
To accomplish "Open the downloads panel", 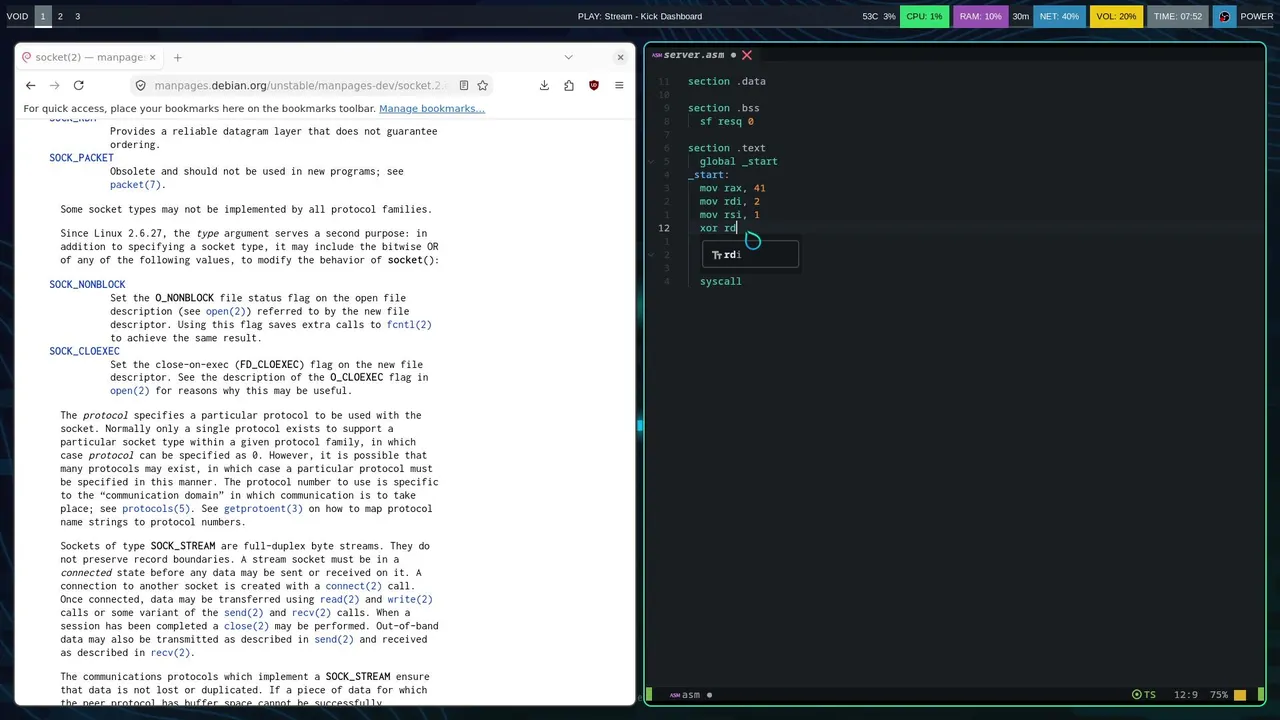I will 544,86.
